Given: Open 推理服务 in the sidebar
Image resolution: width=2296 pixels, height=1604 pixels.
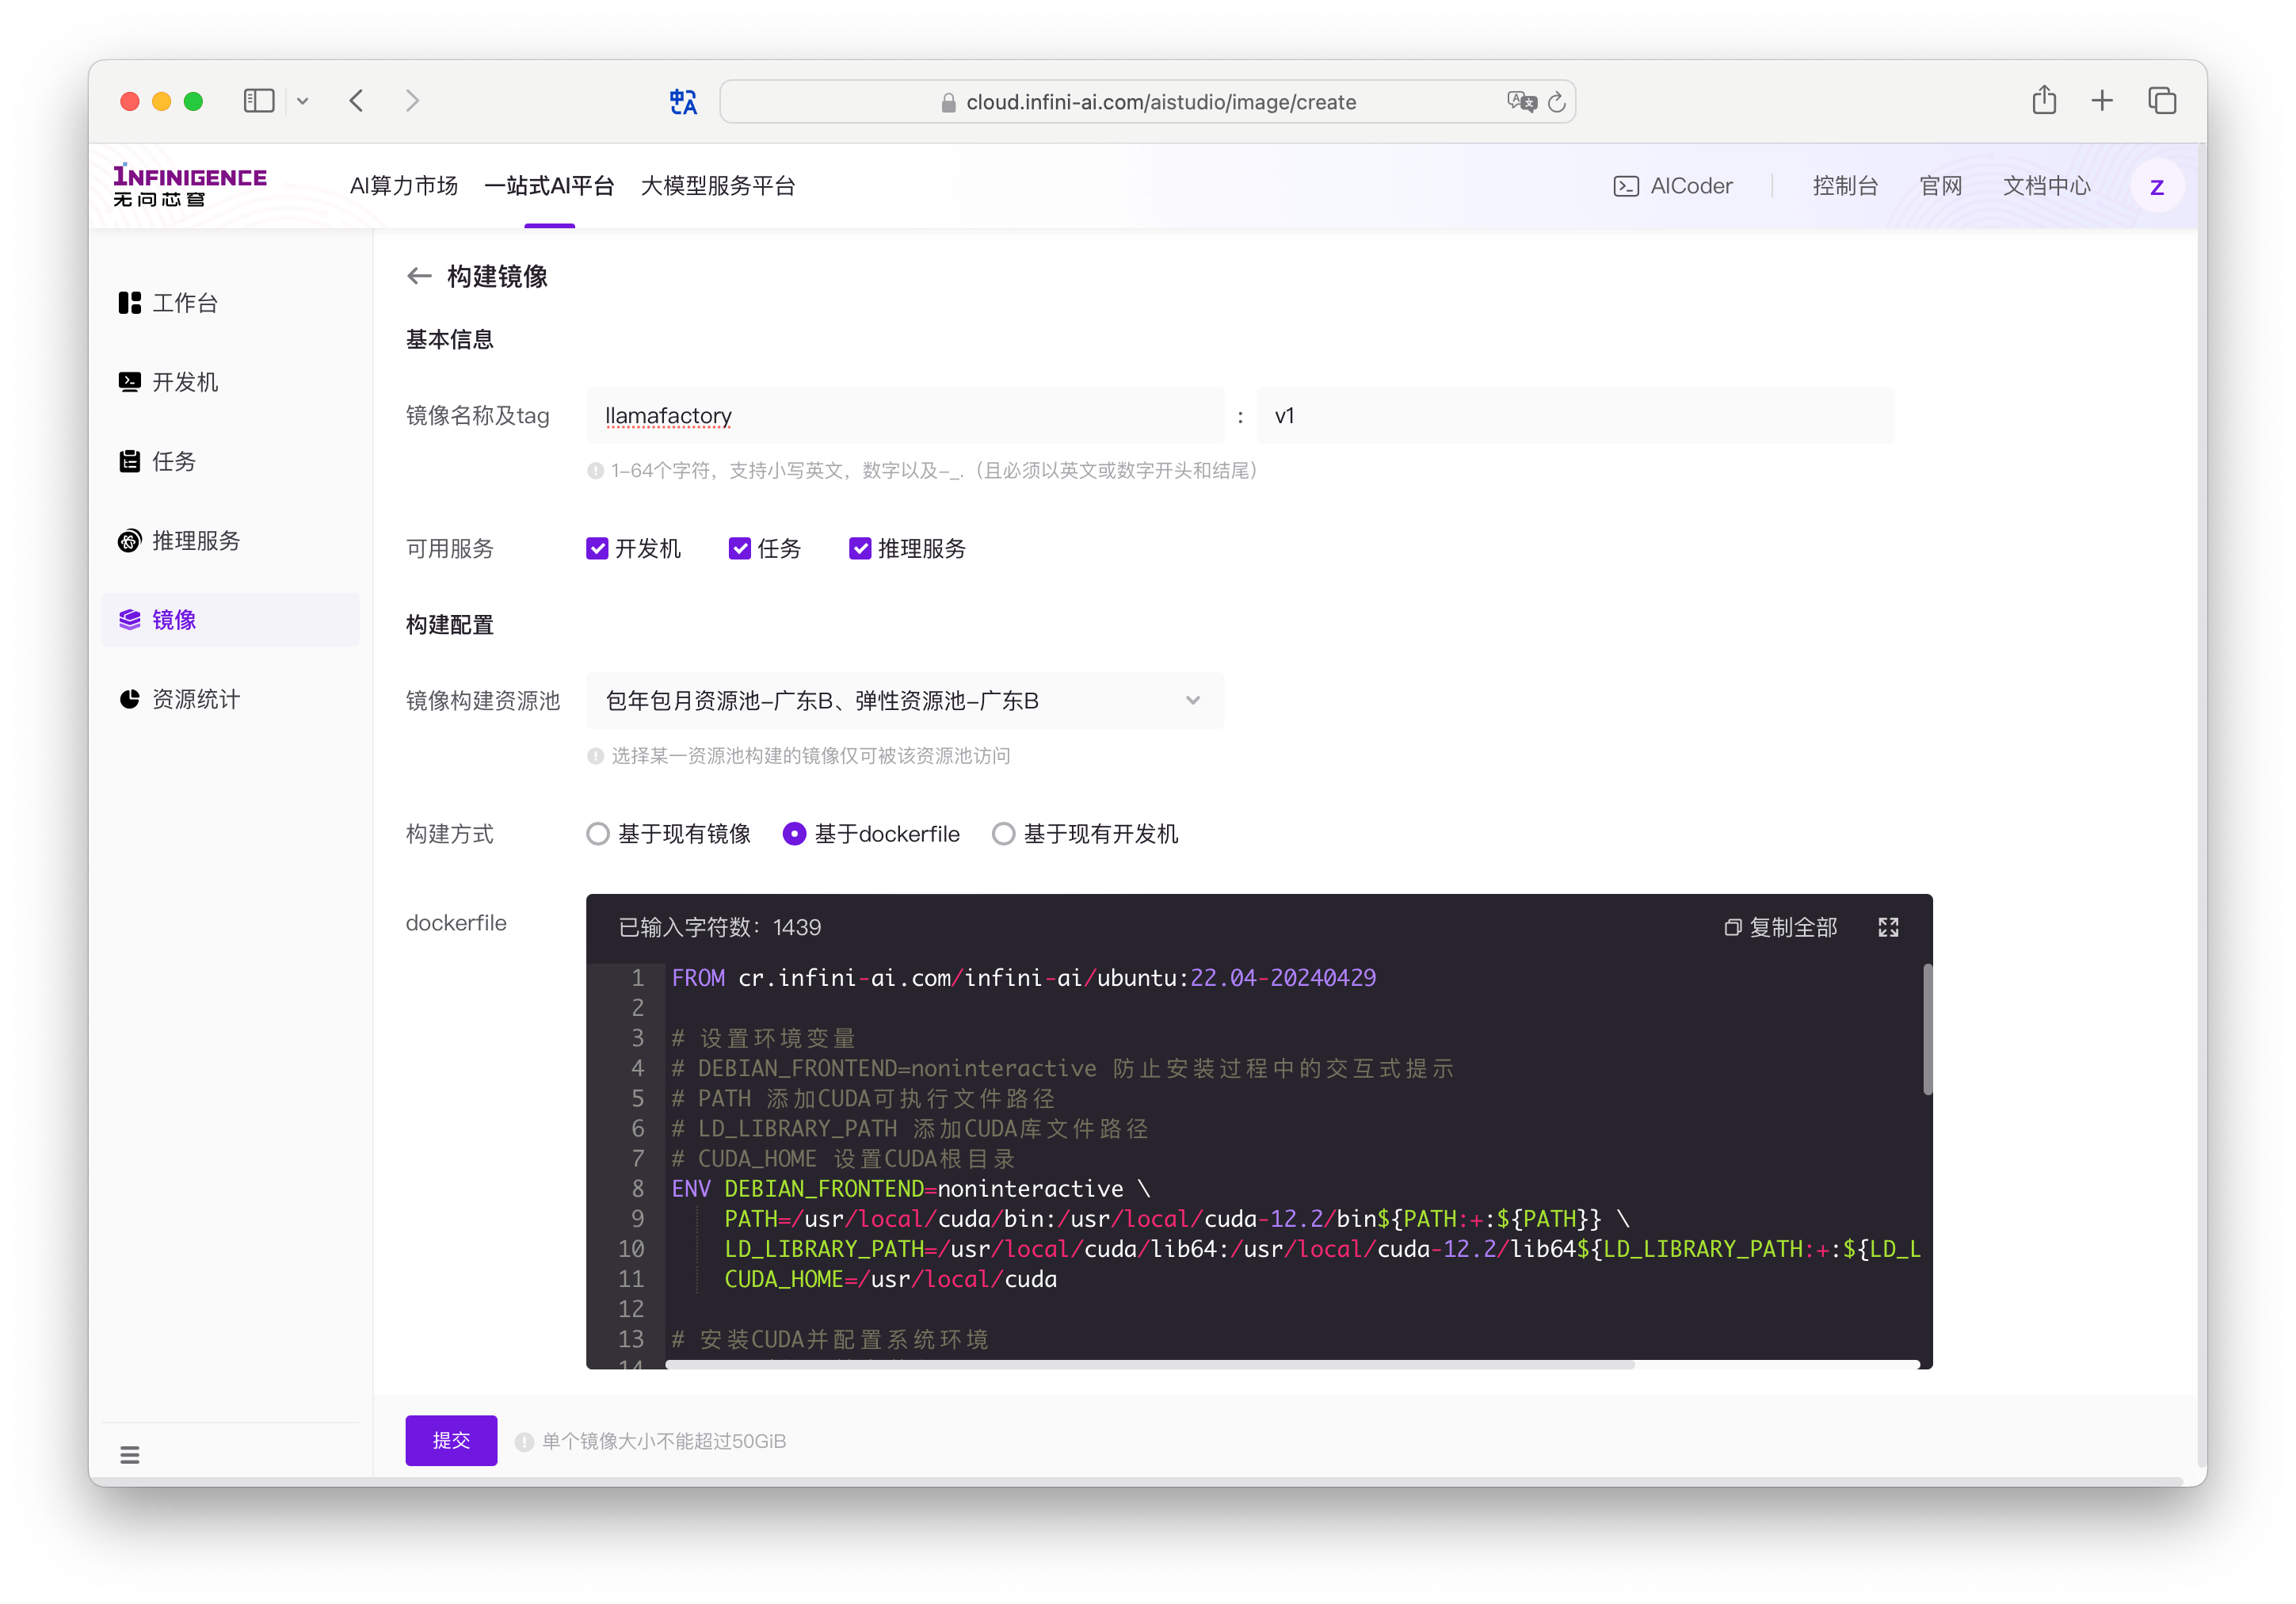Looking at the screenshot, I should (230, 541).
